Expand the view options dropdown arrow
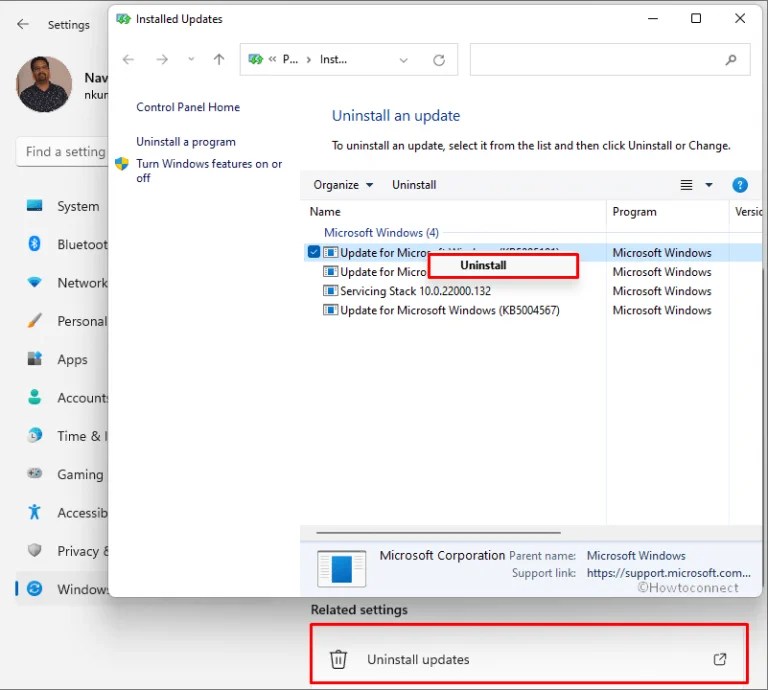768x690 pixels. click(709, 185)
